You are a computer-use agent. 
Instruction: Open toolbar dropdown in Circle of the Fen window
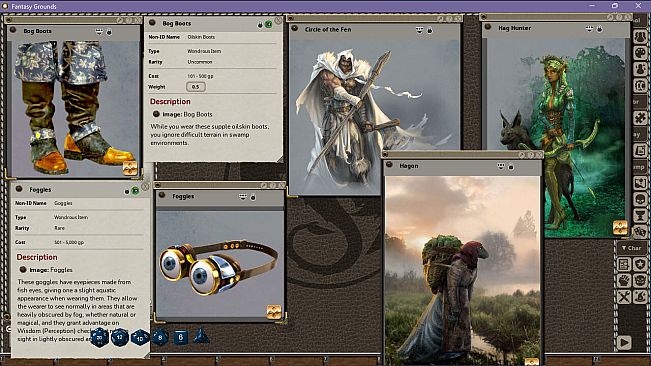coord(420,30)
